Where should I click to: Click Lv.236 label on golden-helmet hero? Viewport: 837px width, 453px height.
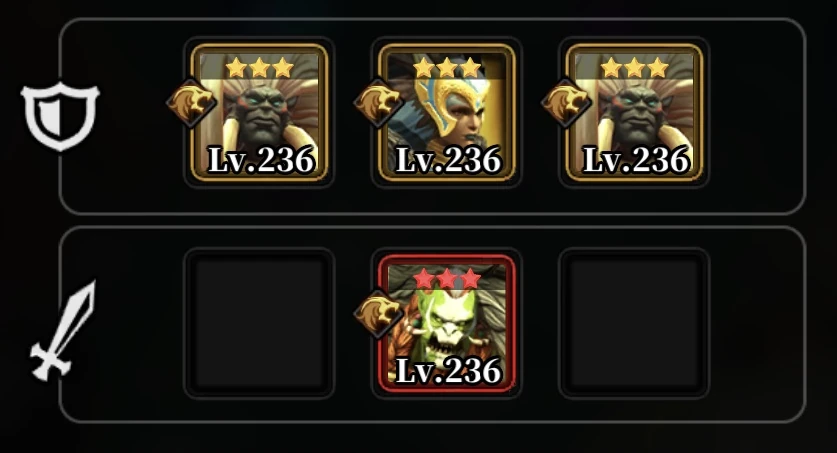(448, 160)
